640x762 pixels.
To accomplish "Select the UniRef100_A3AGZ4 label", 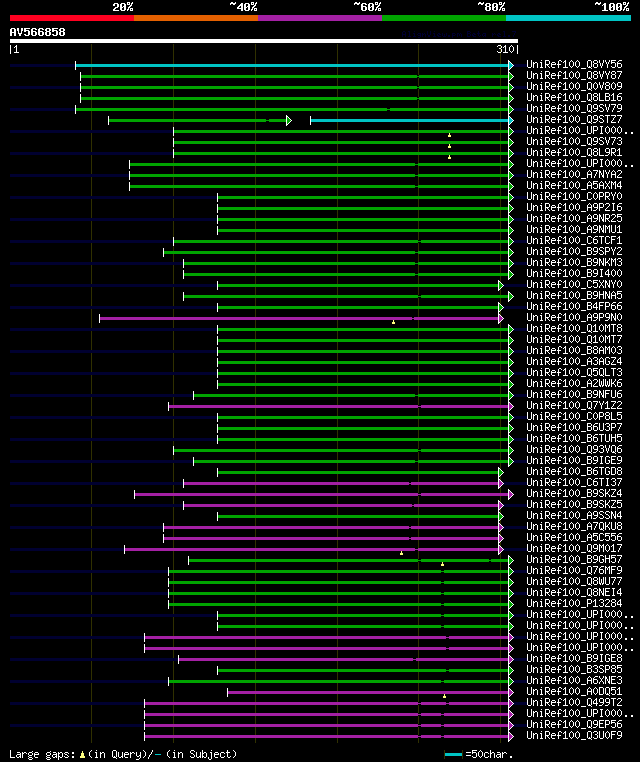I will [574, 362].
